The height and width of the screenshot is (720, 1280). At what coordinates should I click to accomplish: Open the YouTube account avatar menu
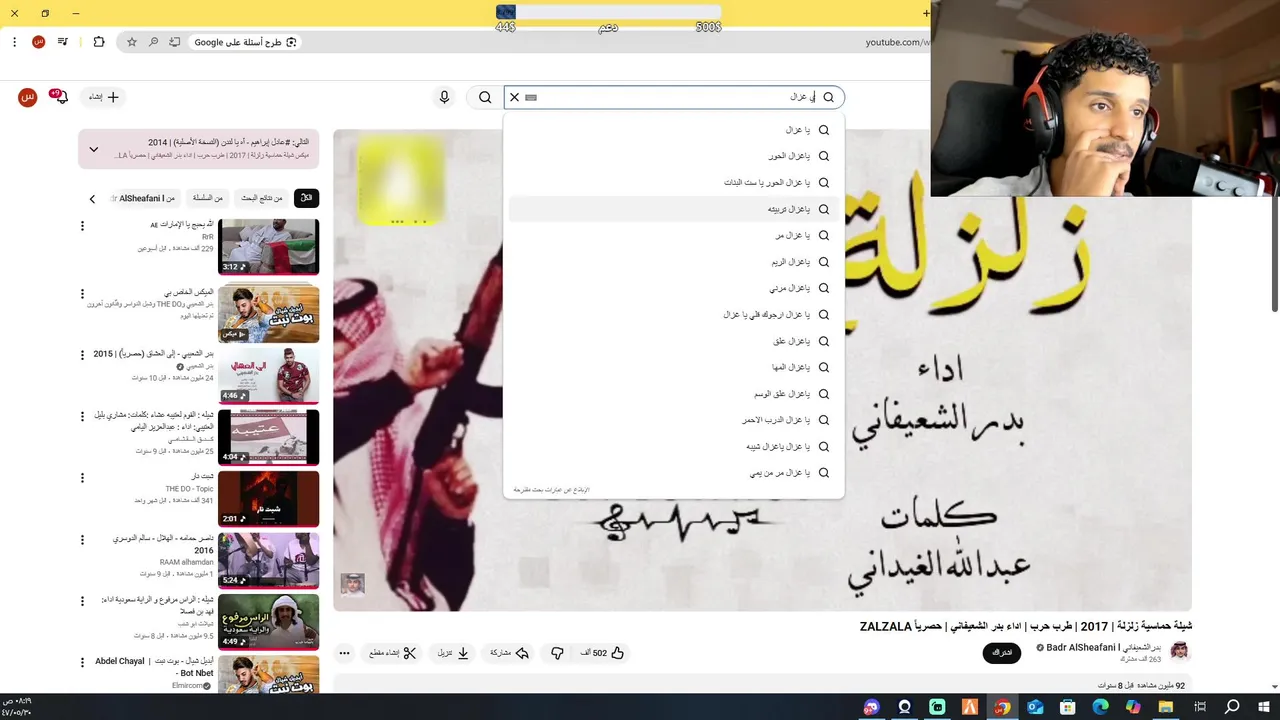click(27, 97)
